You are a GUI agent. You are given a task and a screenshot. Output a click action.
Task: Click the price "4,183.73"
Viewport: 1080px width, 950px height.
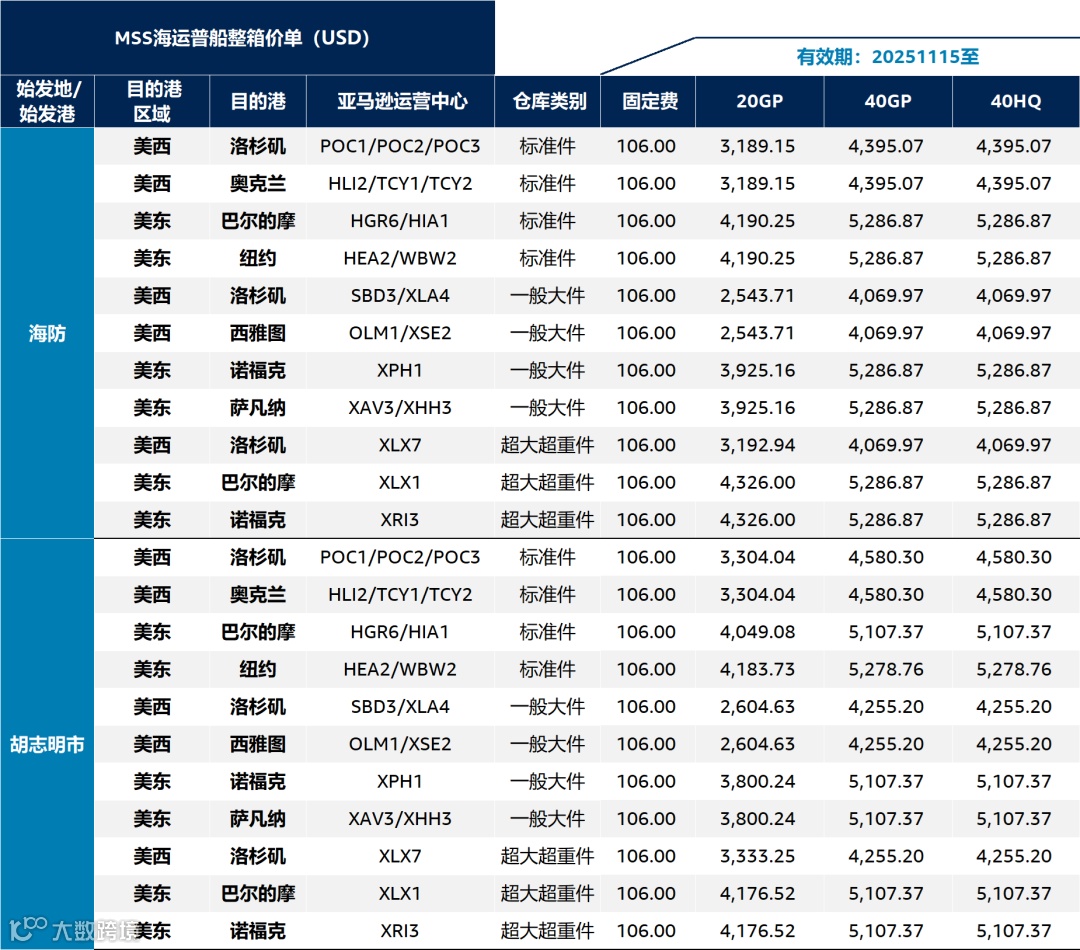[x=758, y=669]
